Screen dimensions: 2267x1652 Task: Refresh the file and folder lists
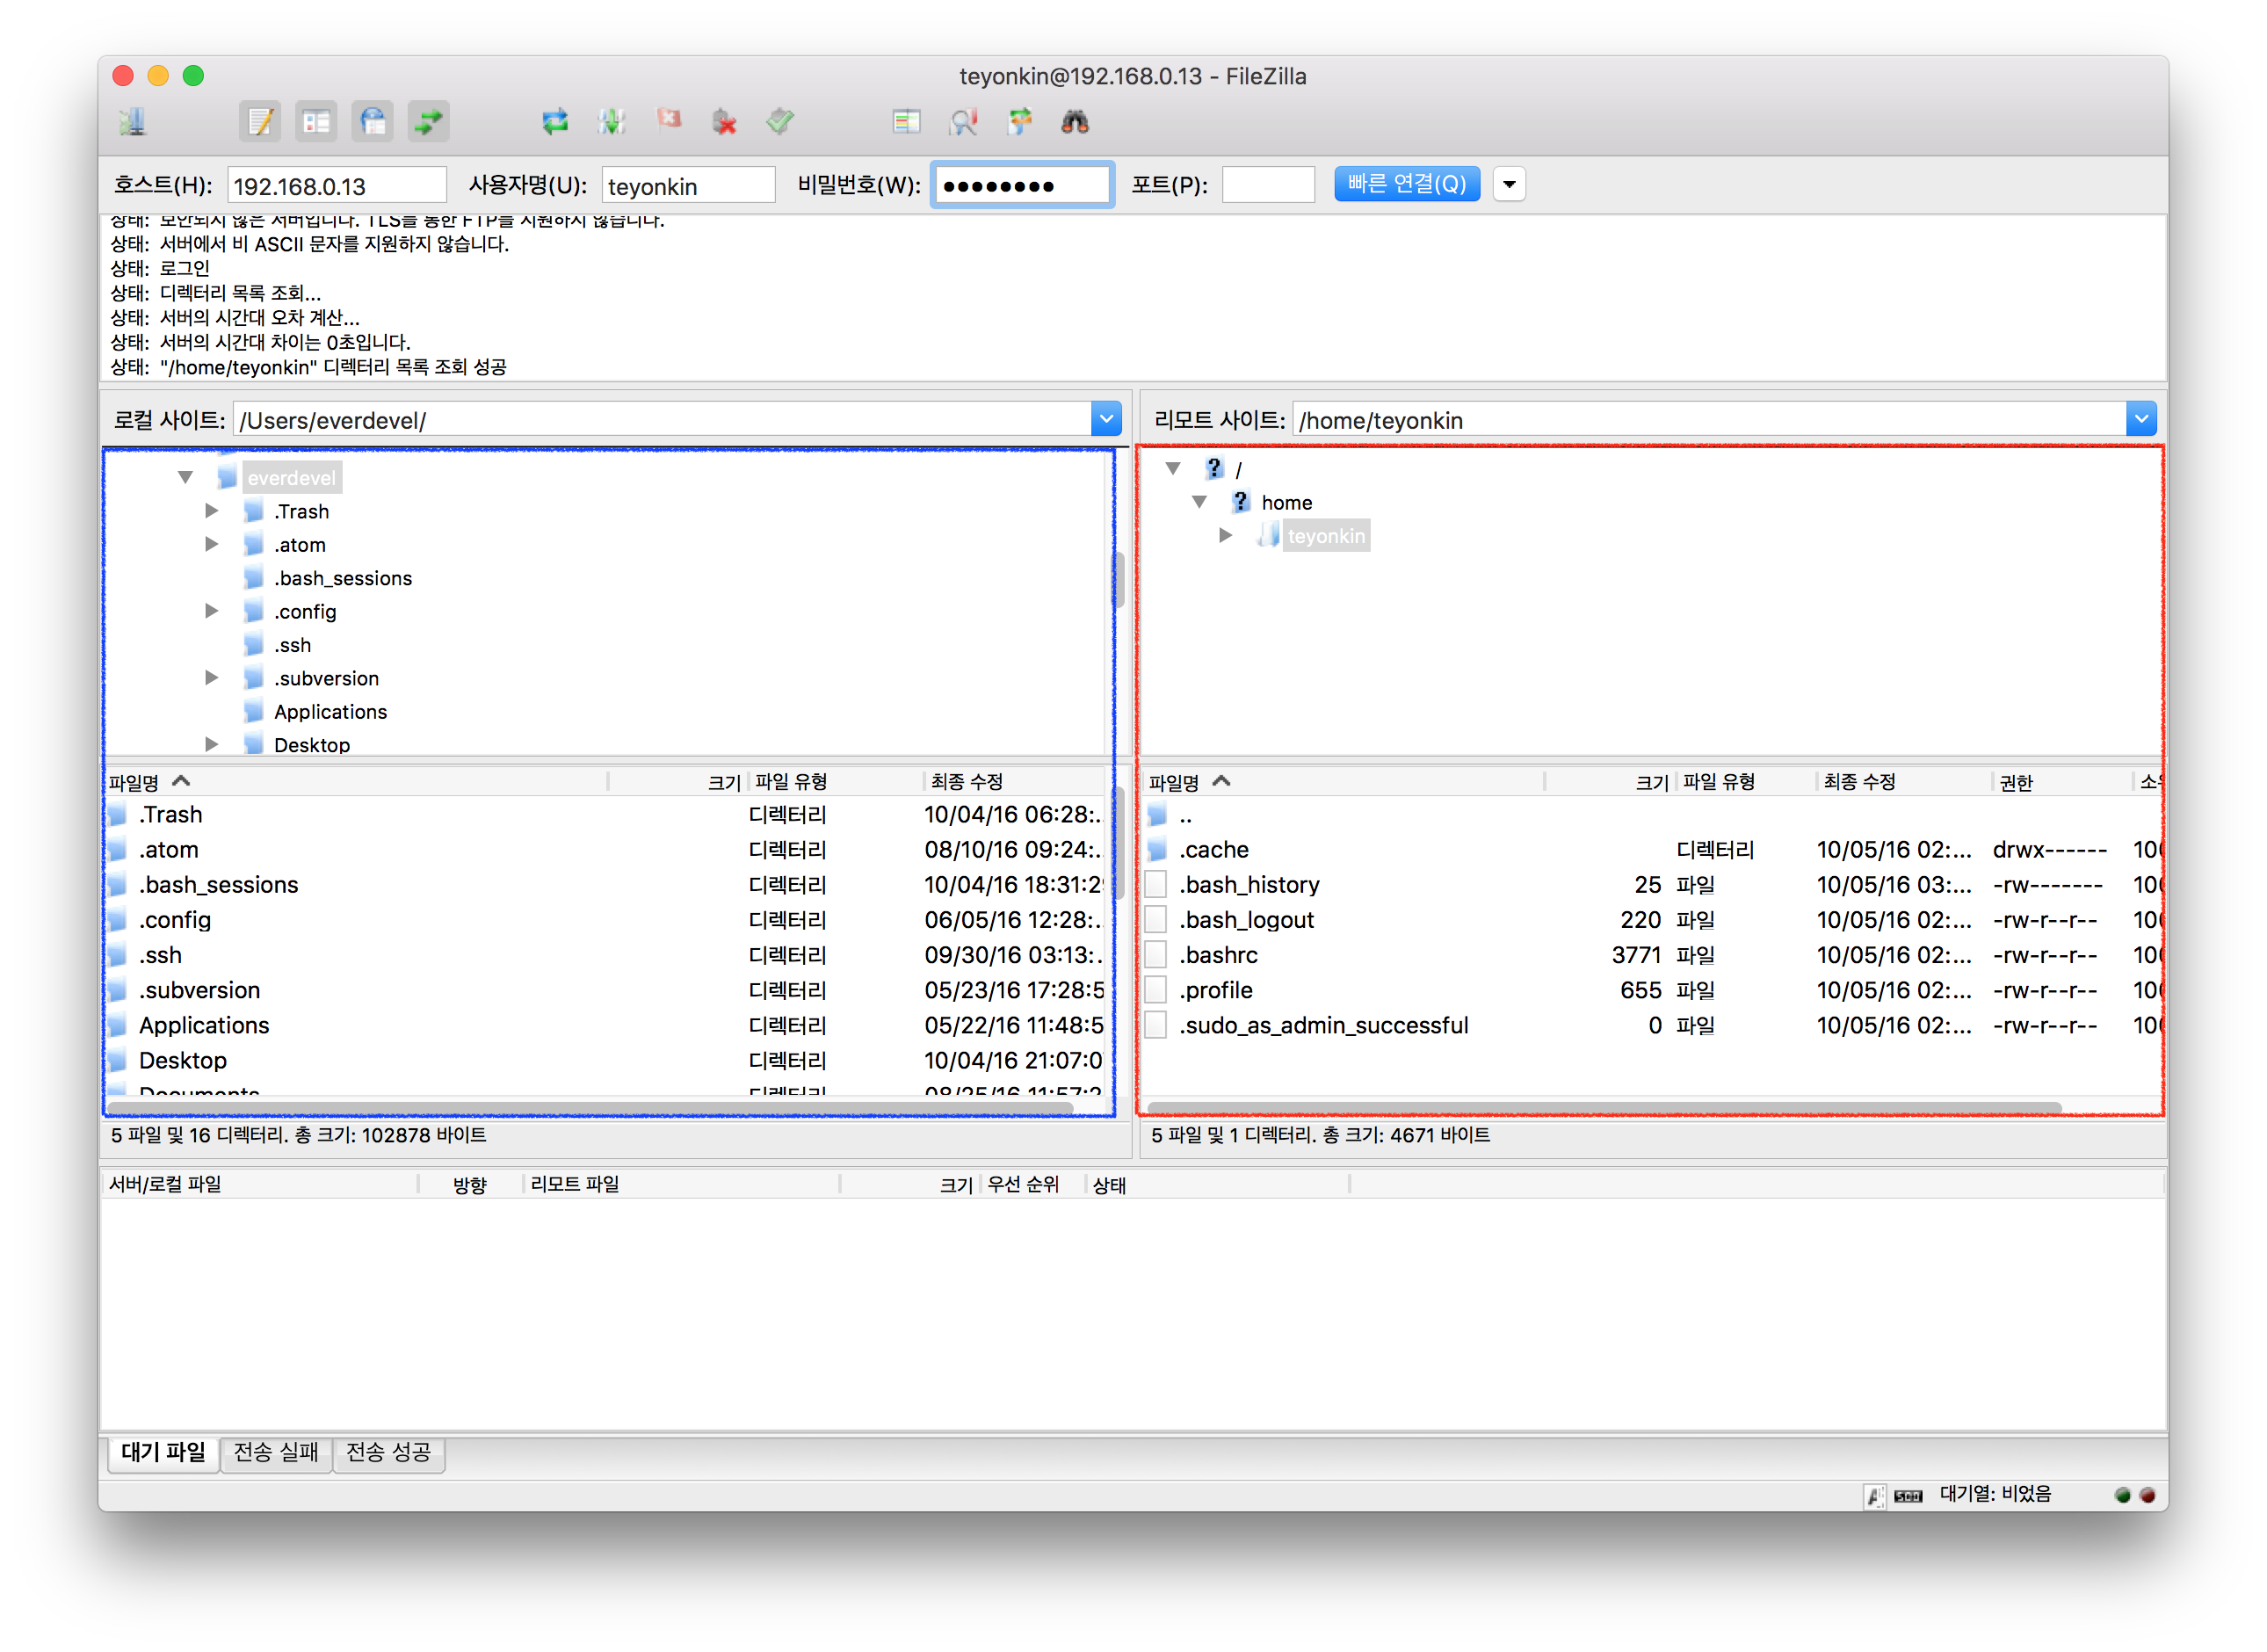point(555,122)
